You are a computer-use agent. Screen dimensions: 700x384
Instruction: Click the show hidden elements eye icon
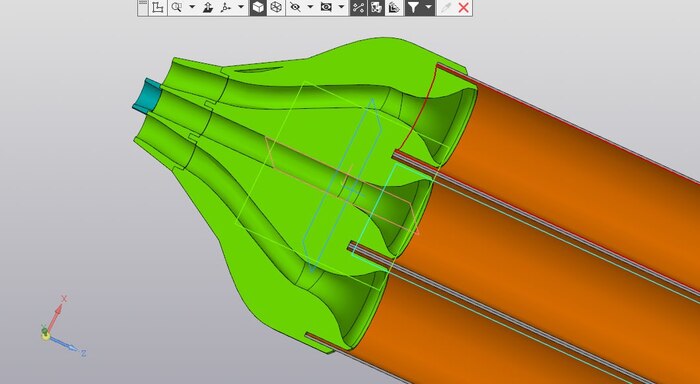click(326, 7)
